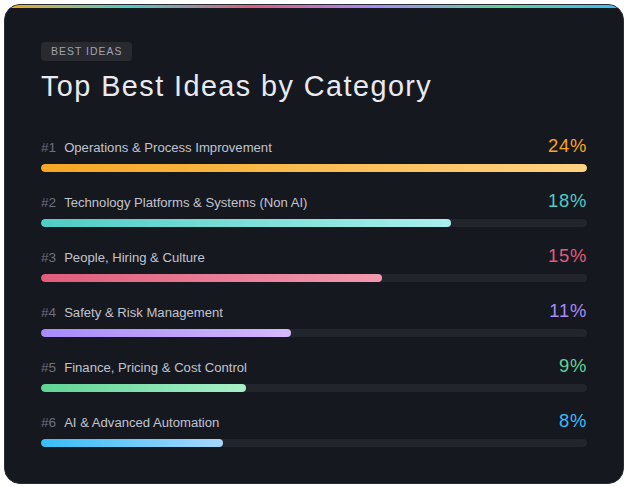Click the 18% value in teal
628x487 pixels.
[x=567, y=201]
